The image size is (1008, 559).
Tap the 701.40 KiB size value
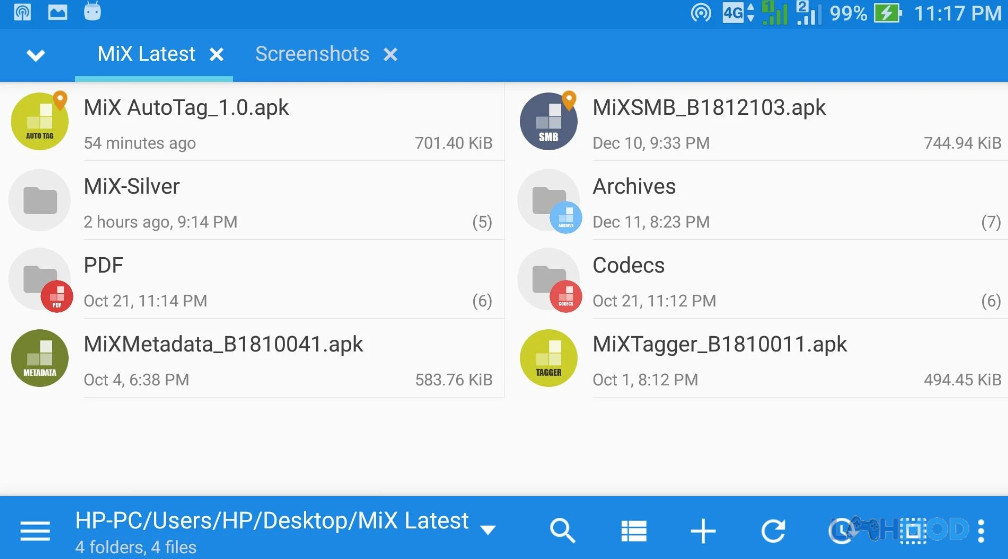(x=453, y=143)
